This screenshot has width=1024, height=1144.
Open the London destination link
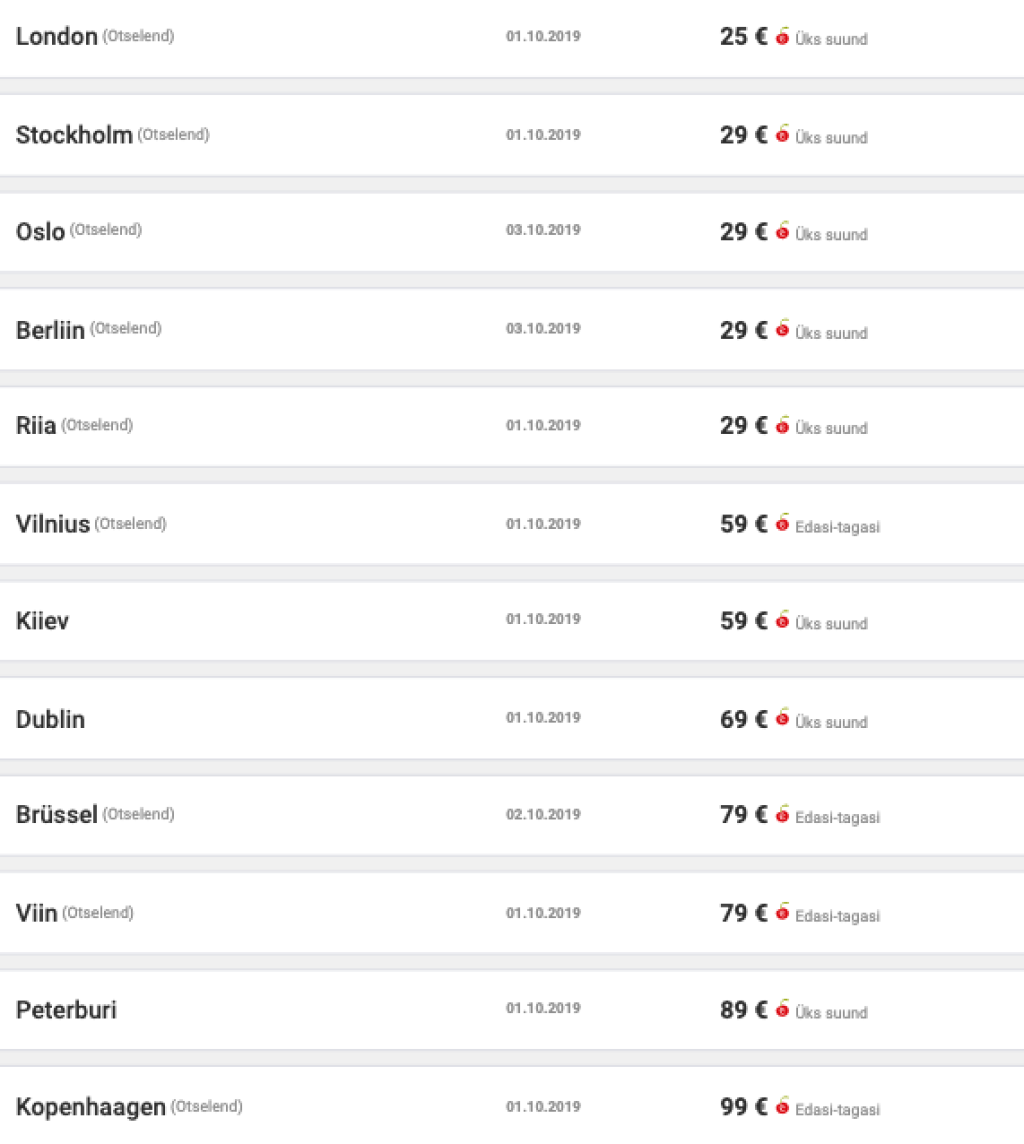57,37
